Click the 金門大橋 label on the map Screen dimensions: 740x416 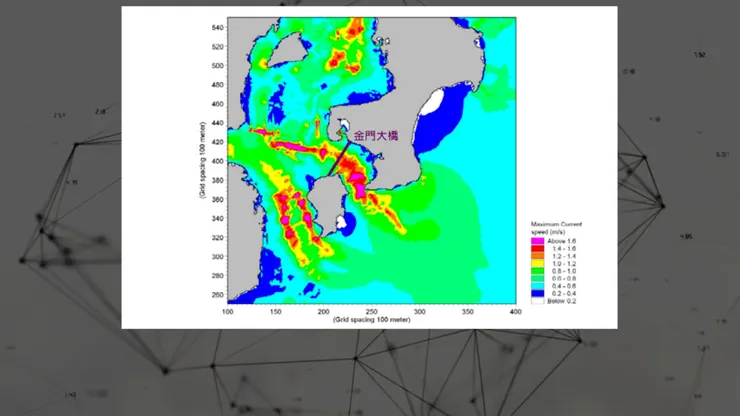click(x=376, y=136)
